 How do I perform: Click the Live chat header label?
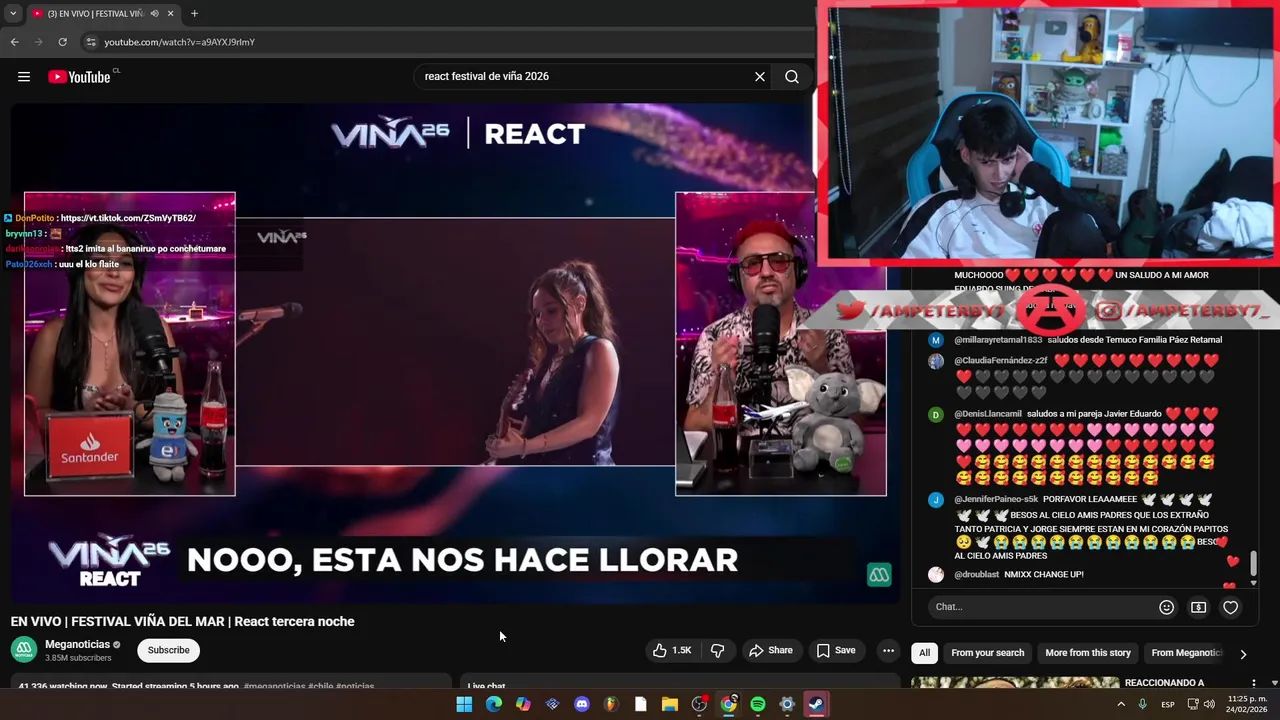(x=486, y=686)
